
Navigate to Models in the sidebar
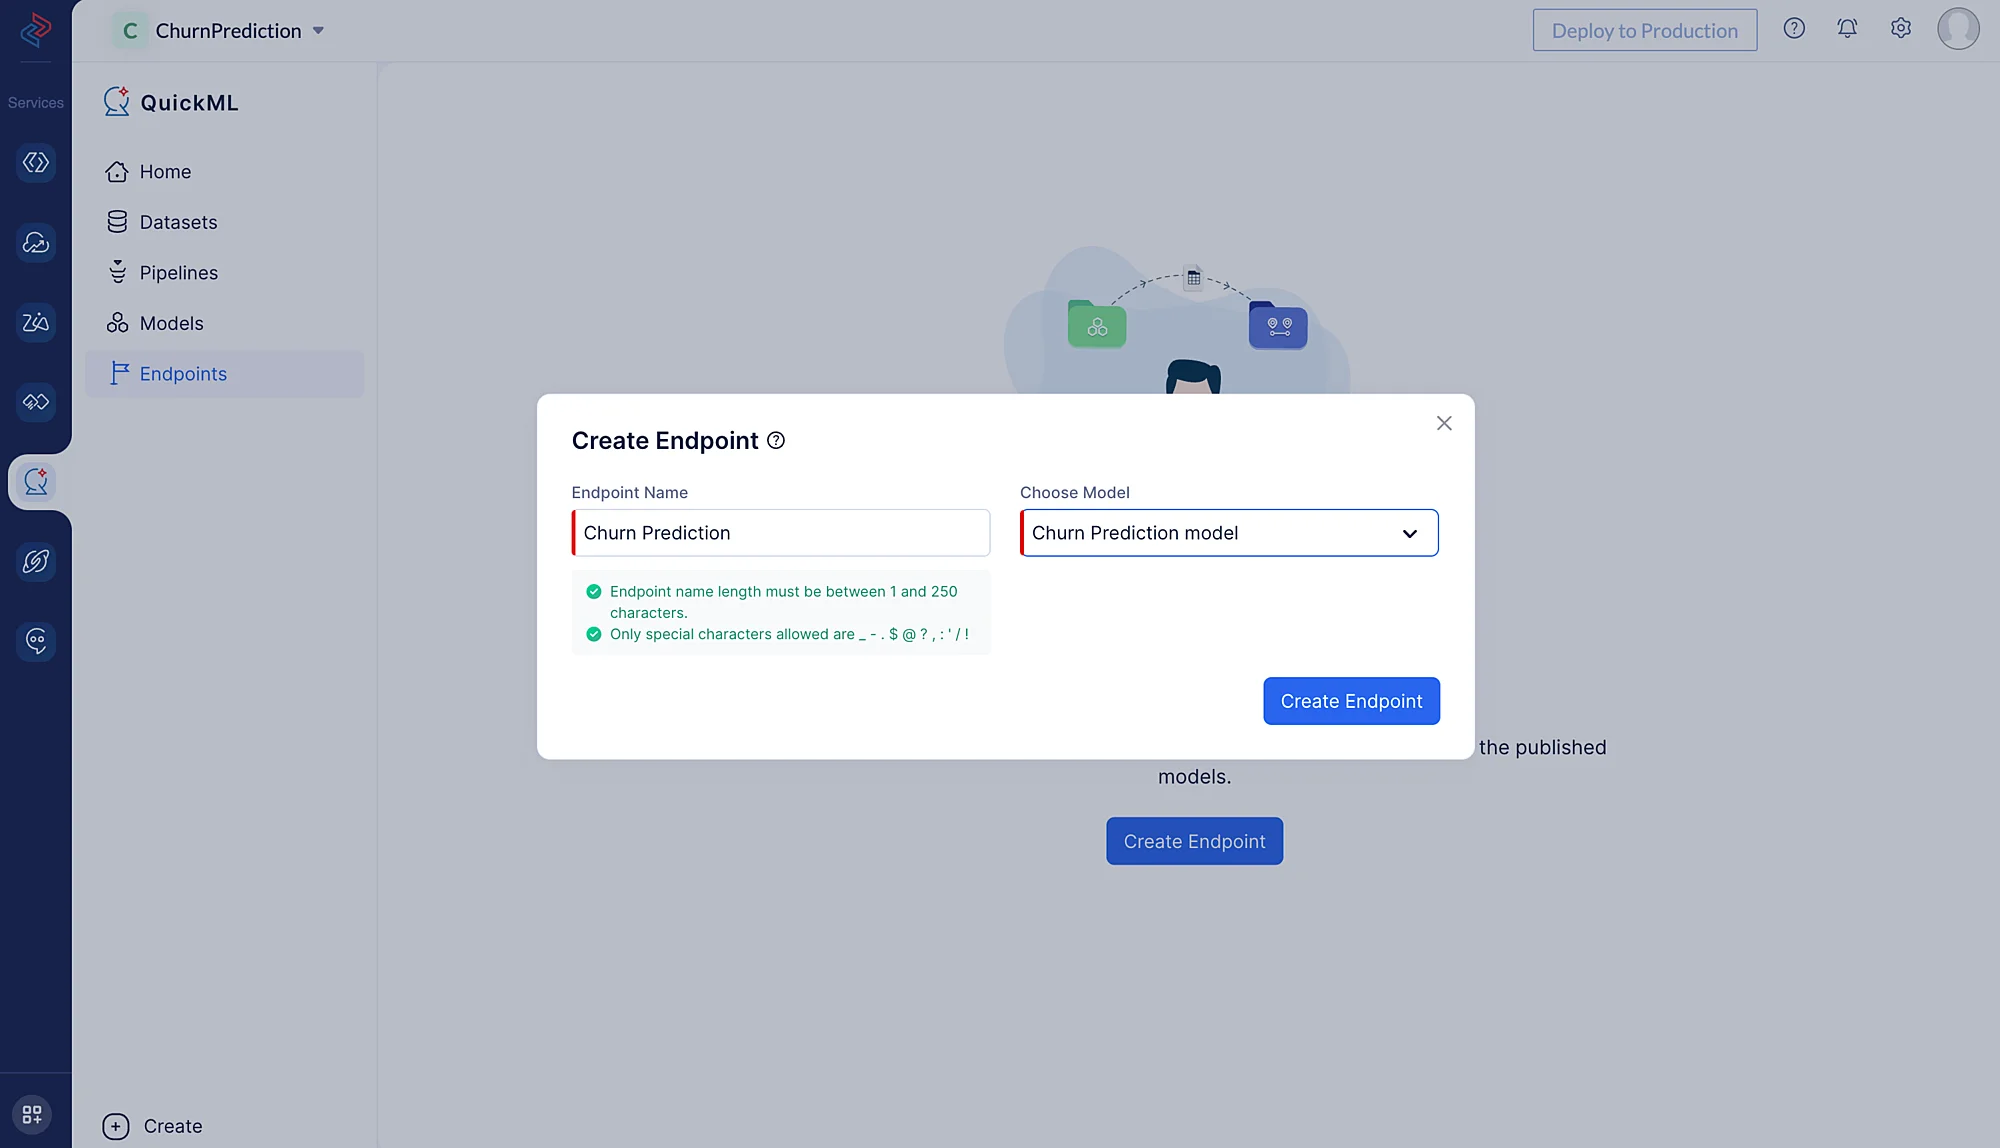(171, 324)
